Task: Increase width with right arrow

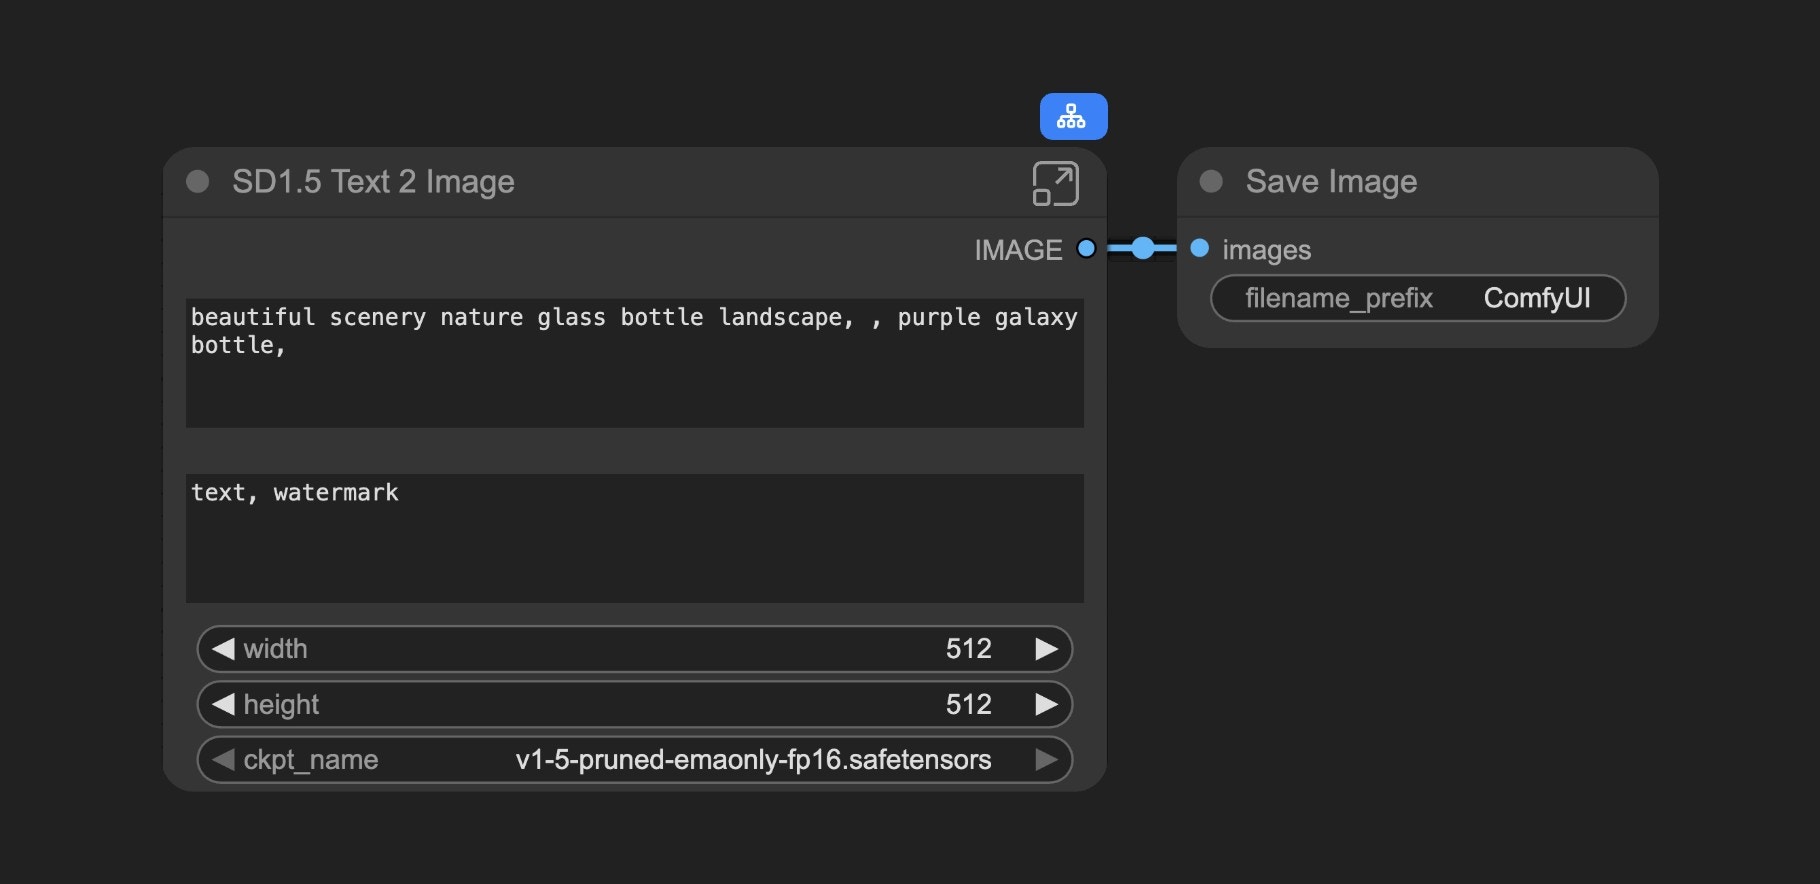Action: 1046,649
